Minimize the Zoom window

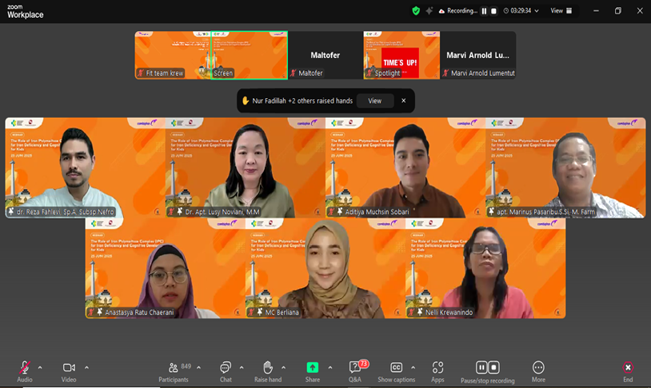coord(596,11)
